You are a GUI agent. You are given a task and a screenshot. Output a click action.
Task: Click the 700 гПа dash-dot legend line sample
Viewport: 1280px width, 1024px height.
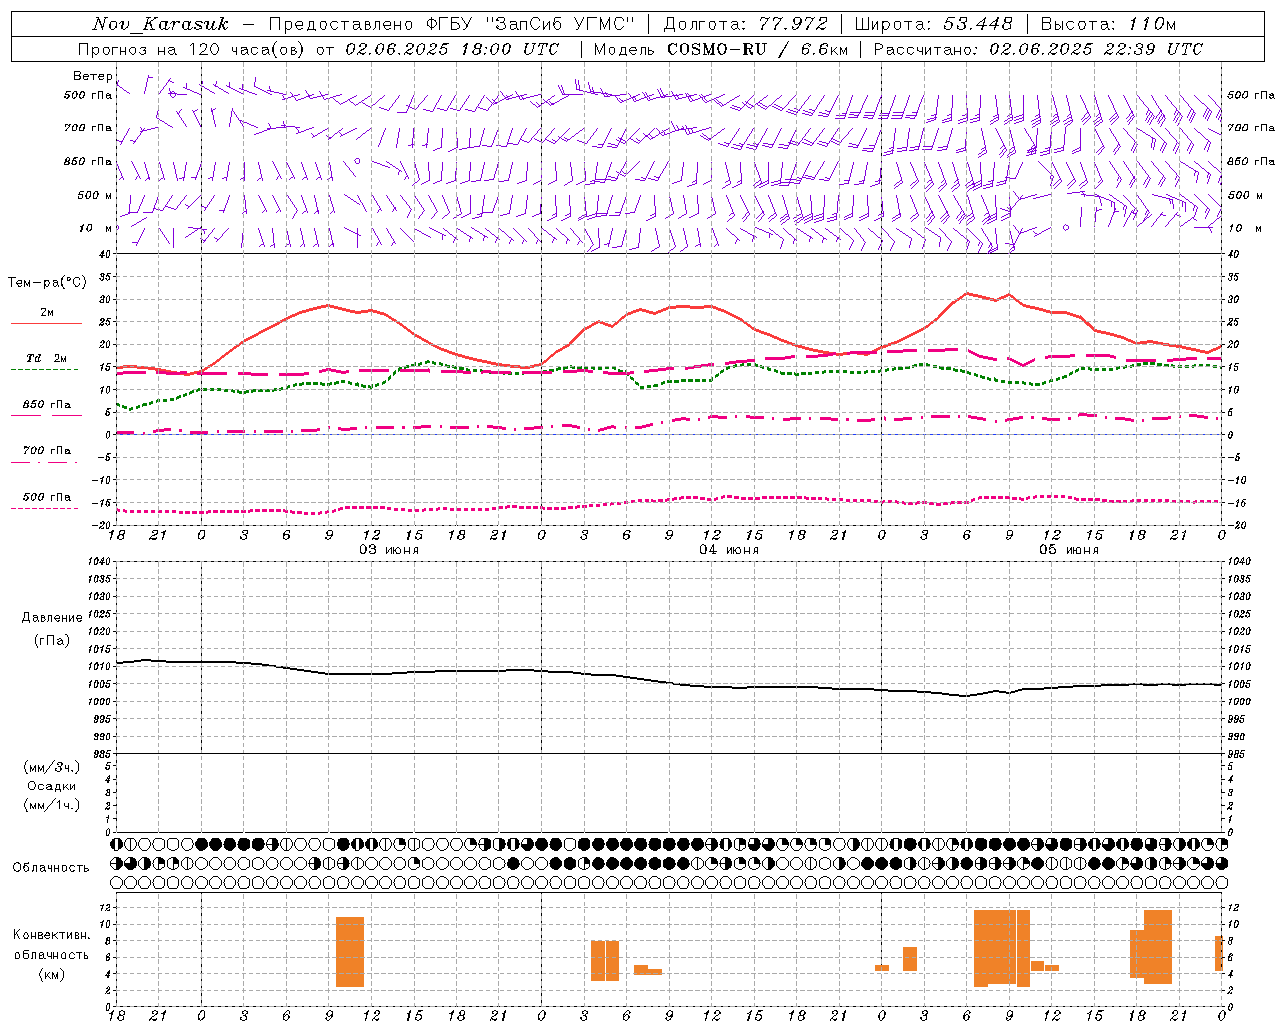(46, 462)
